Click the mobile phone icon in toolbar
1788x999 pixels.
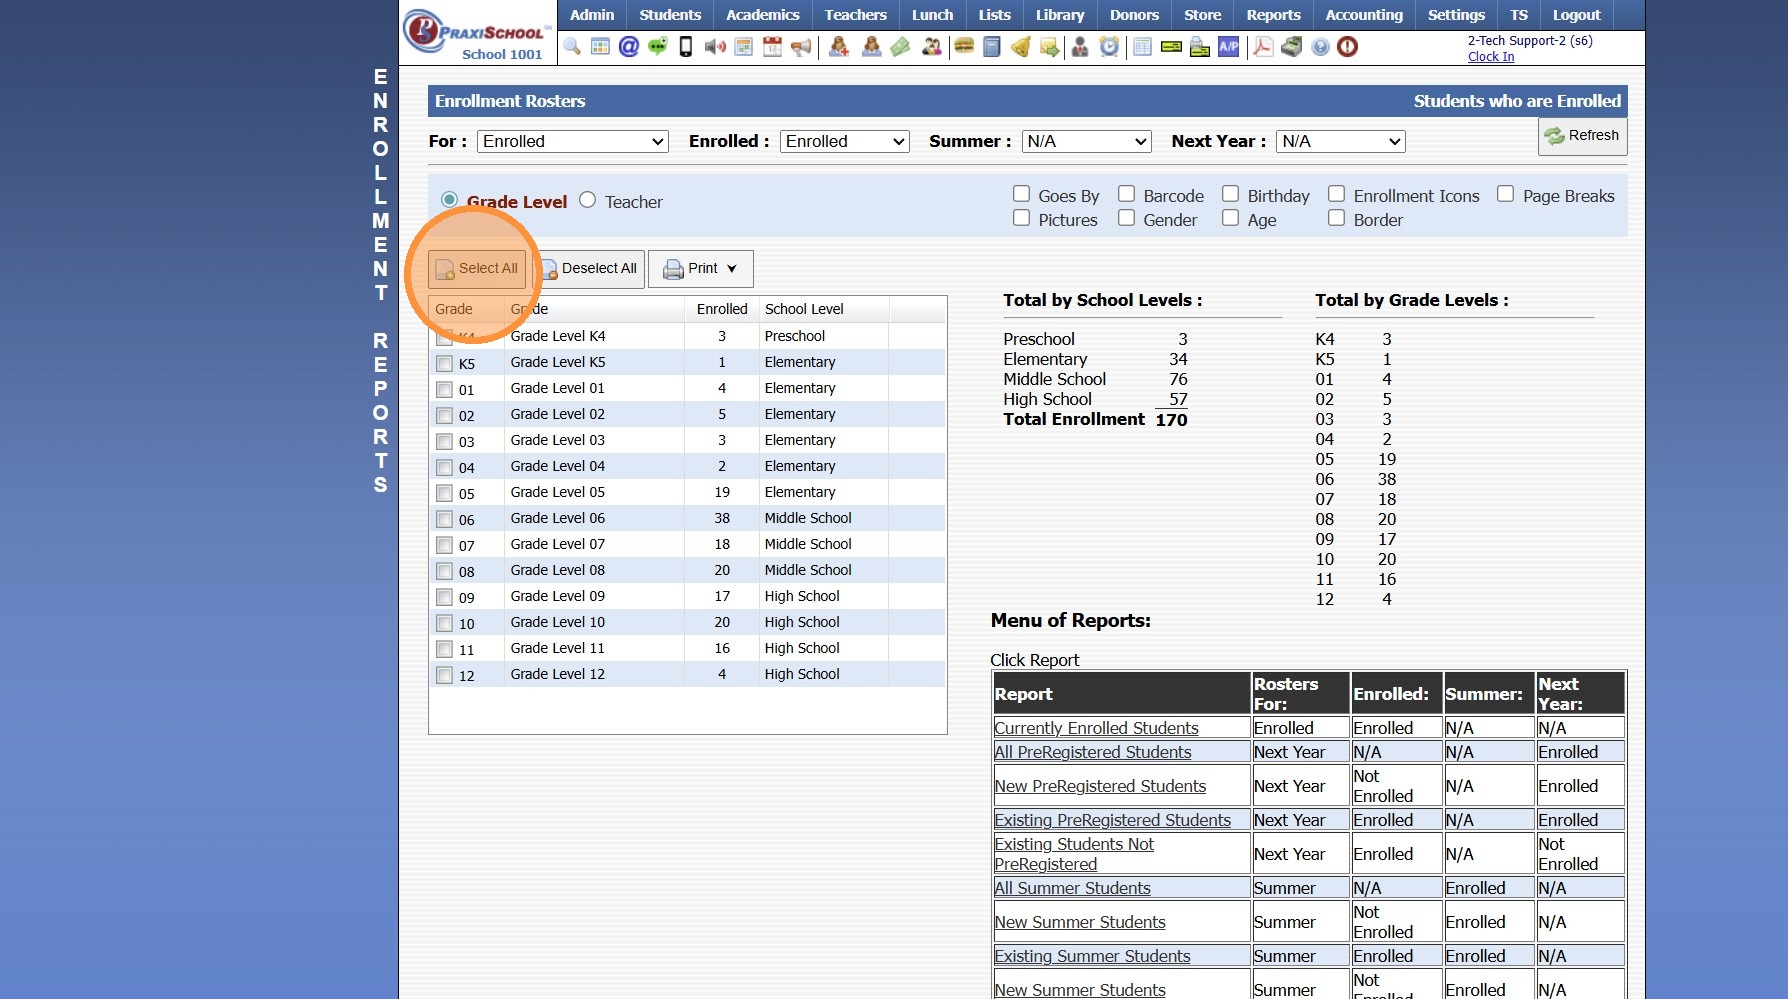(686, 47)
